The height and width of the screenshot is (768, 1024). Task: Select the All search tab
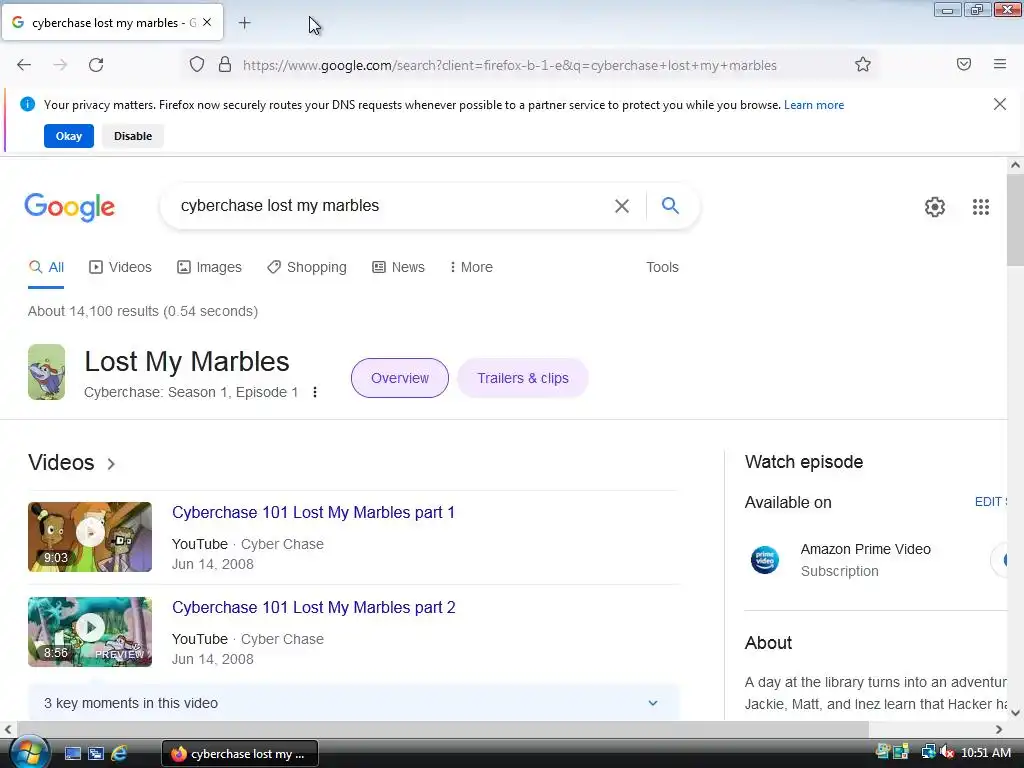coord(46,267)
